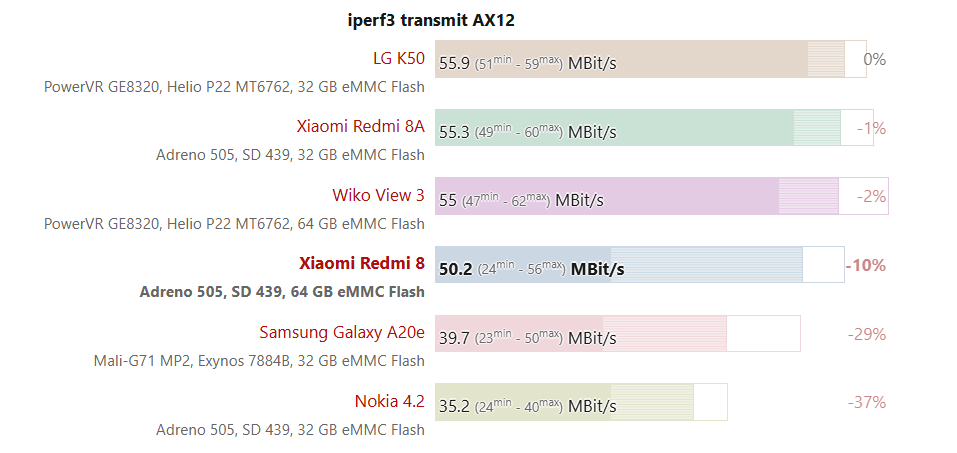Click the Nokia 4.2 35.2 MBit/s bar
Image resolution: width=957 pixels, height=453 pixels.
[580, 402]
